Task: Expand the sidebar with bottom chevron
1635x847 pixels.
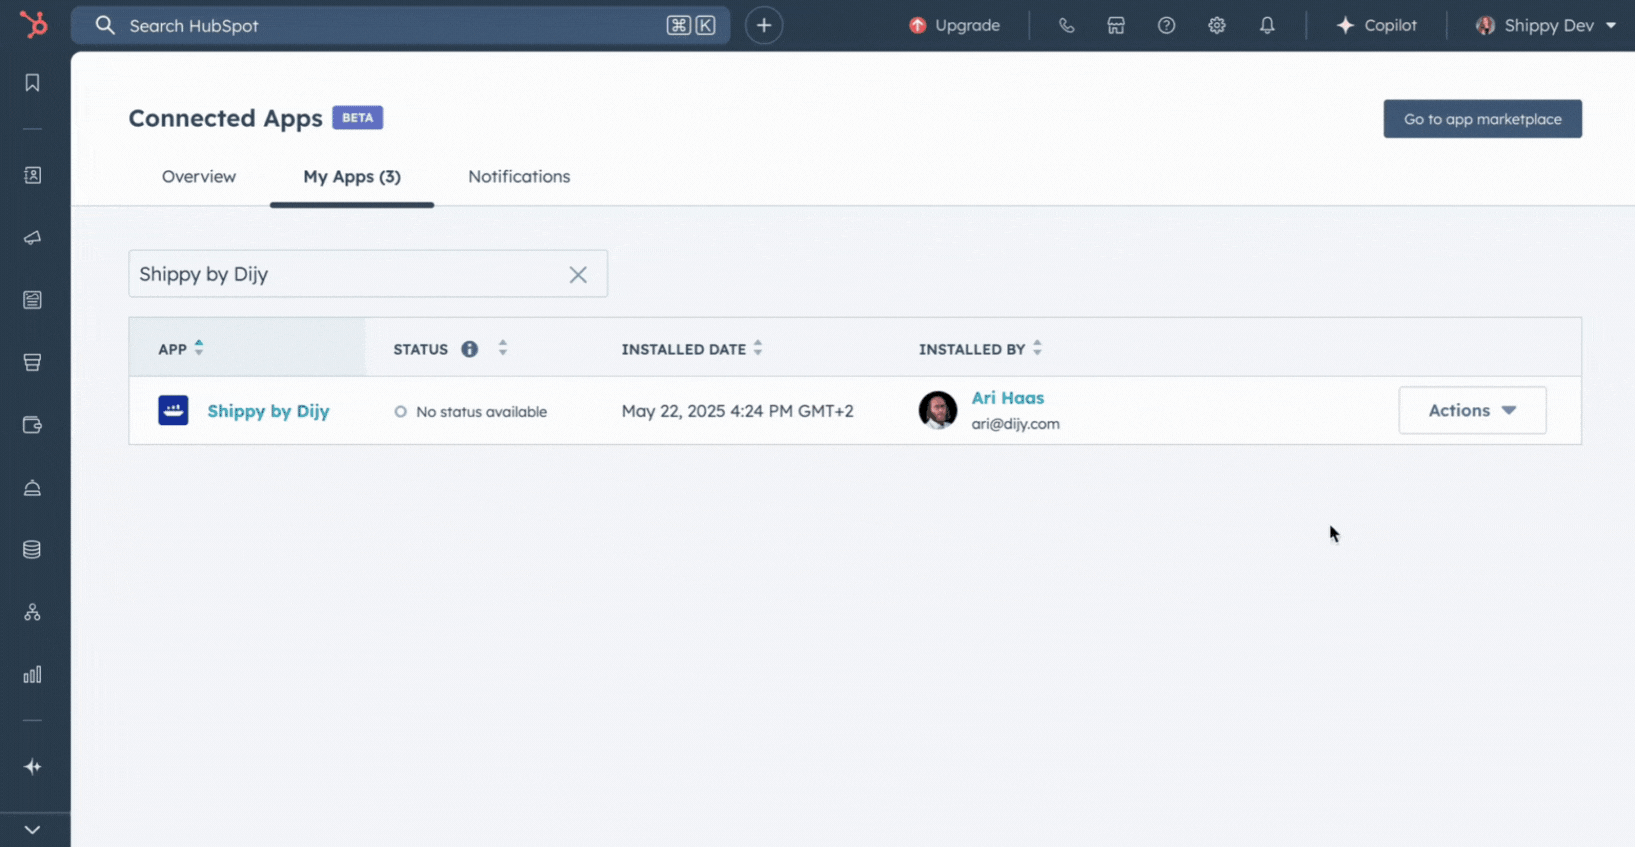Action: point(32,830)
